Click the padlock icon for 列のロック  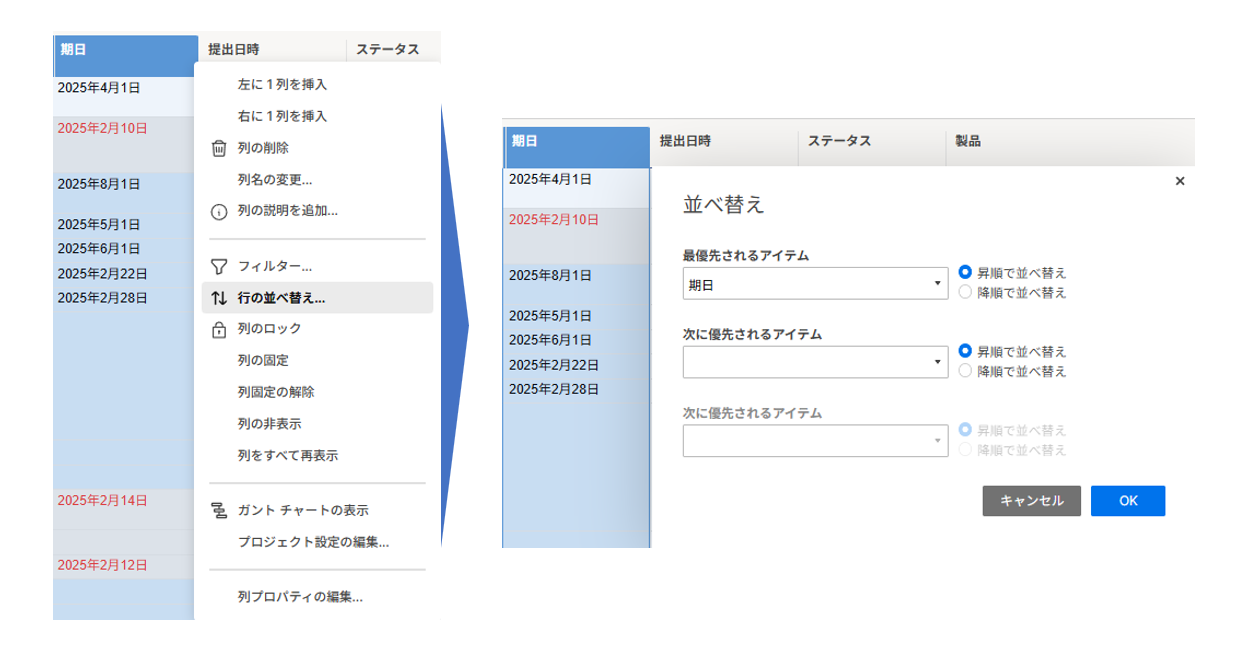click(x=219, y=329)
